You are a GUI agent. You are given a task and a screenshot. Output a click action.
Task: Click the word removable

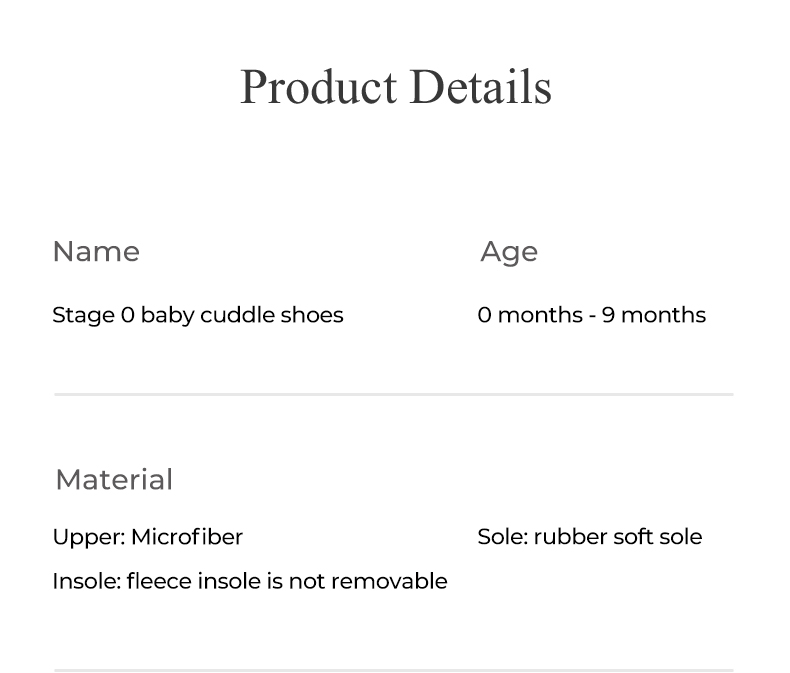coord(389,581)
